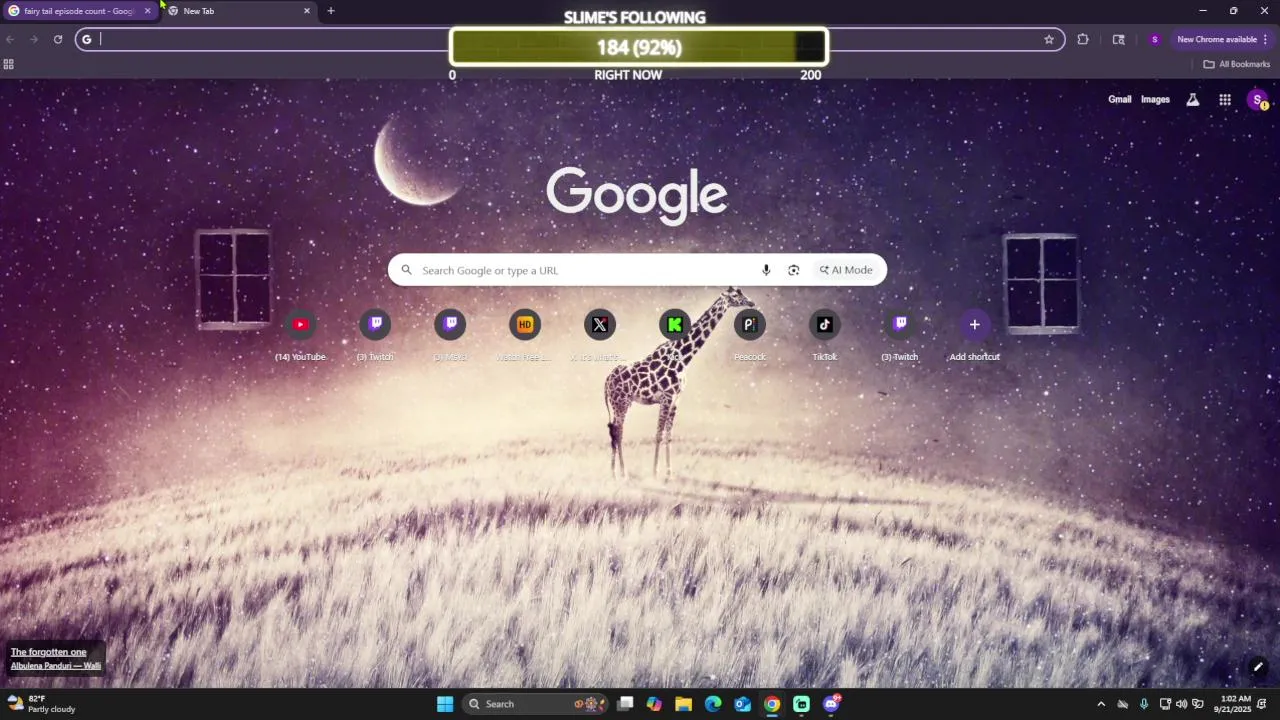Open the Extensions puzzle icon
1280x720 pixels.
[1083, 39]
